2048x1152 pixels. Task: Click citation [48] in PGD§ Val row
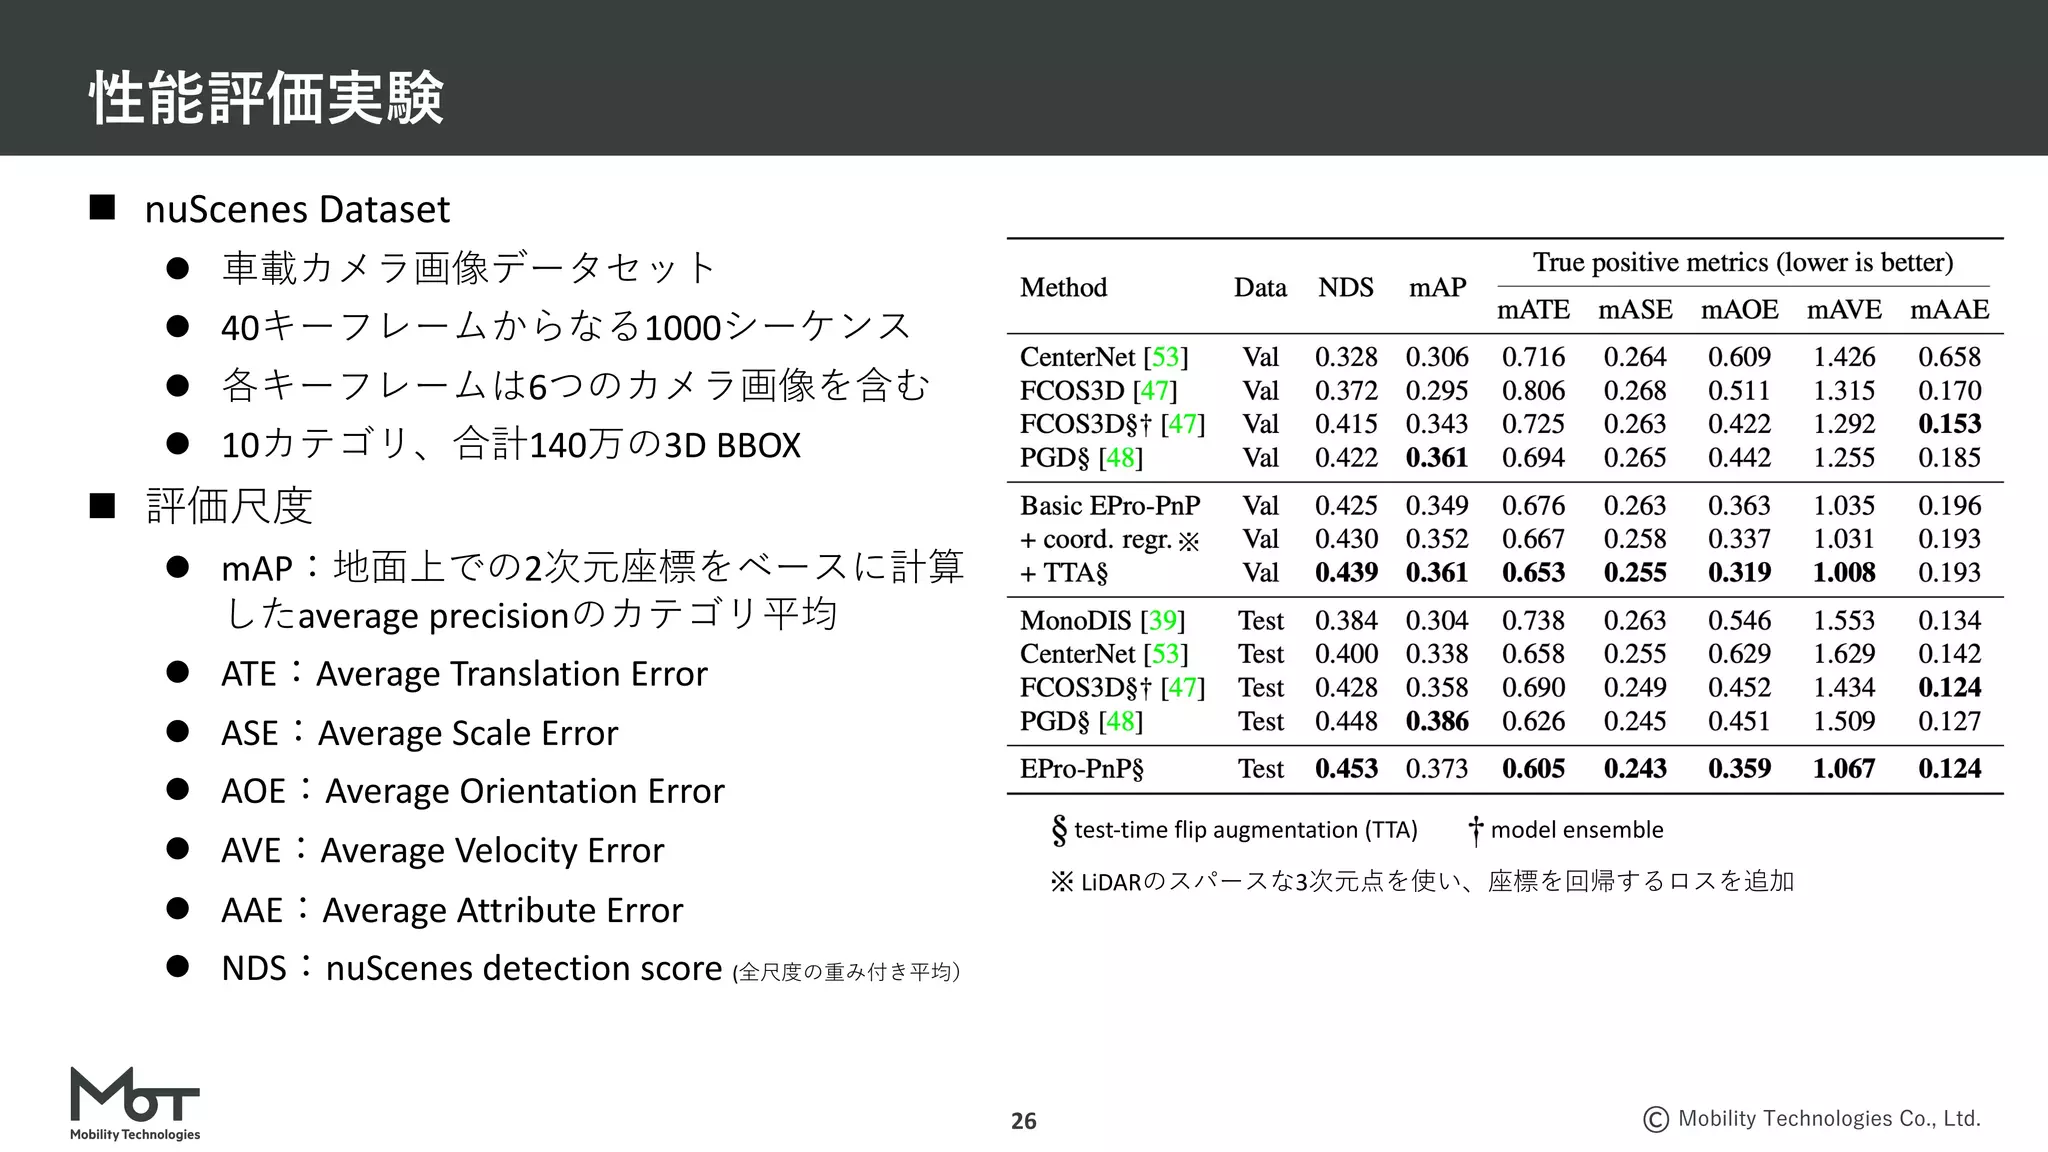click(1120, 458)
